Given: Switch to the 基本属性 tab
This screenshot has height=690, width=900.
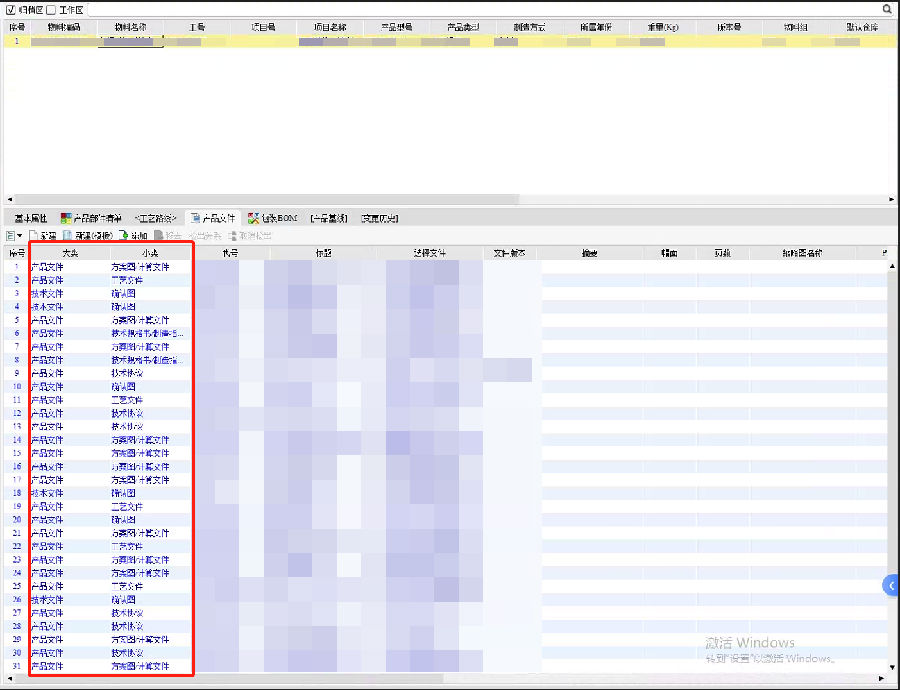Looking at the screenshot, I should (x=30, y=217).
